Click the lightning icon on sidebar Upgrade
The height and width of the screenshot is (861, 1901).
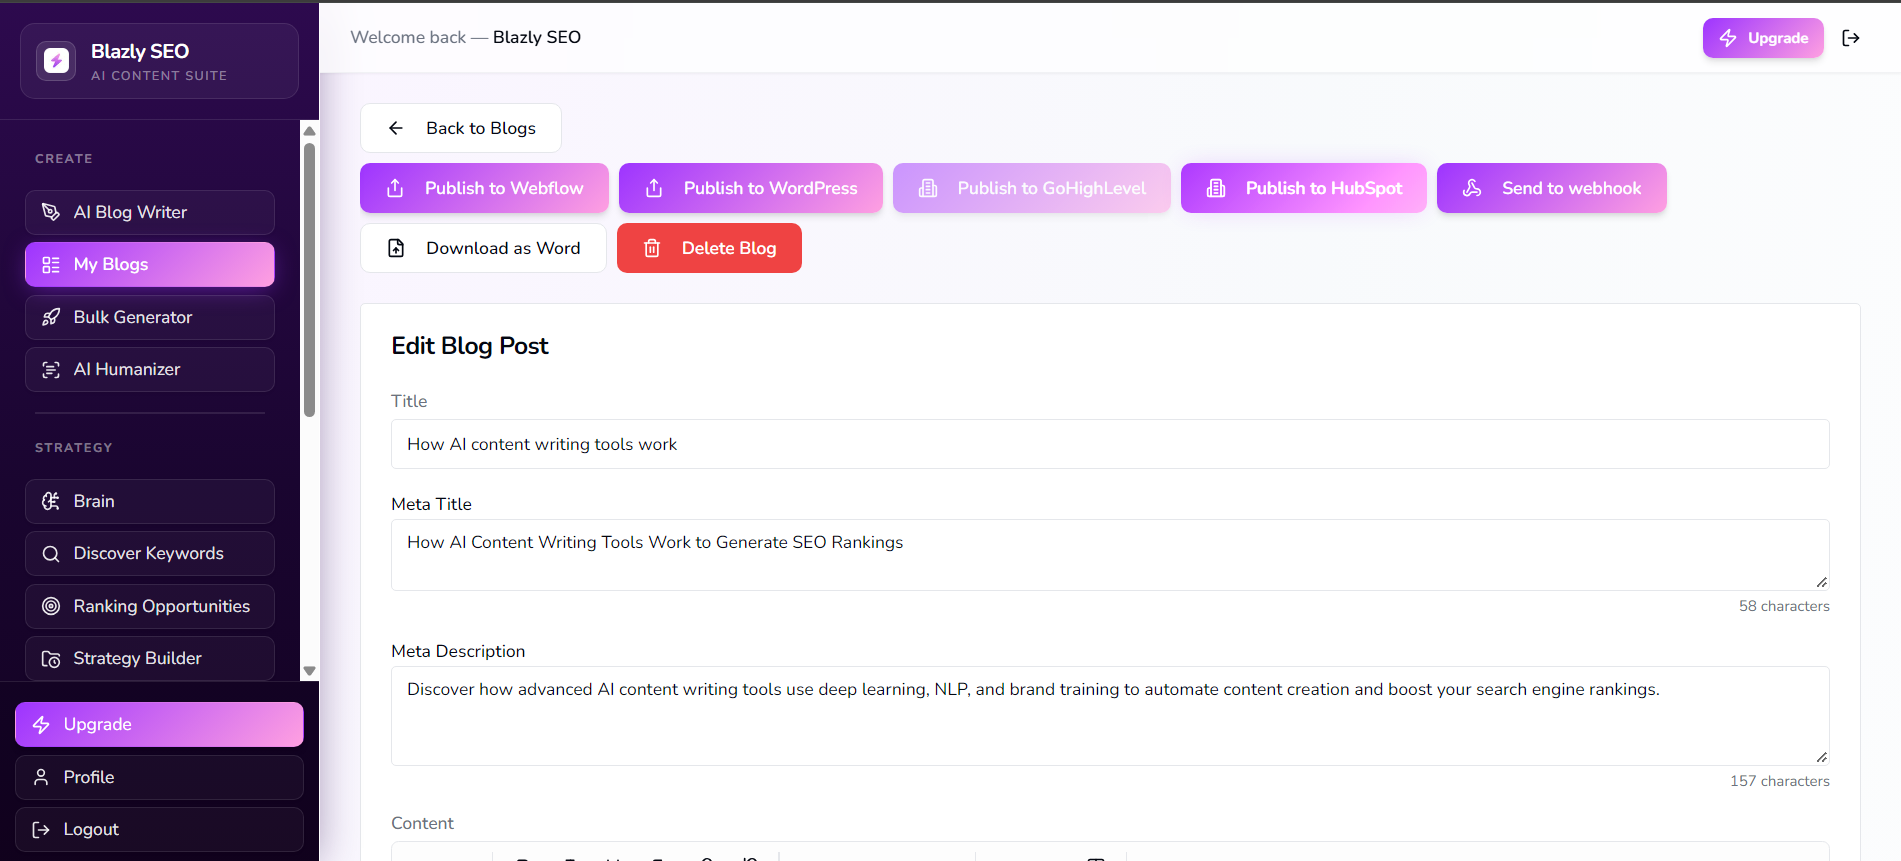pyautogui.click(x=41, y=724)
